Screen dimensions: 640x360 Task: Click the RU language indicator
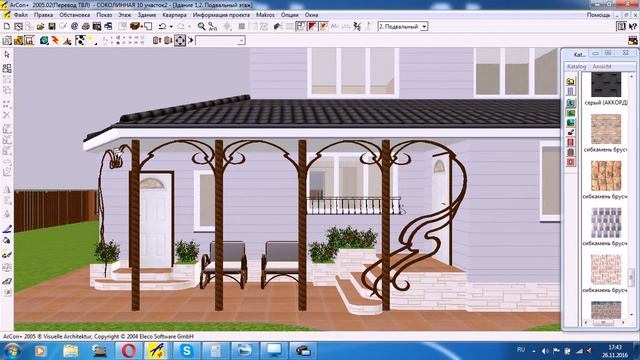(x=521, y=350)
